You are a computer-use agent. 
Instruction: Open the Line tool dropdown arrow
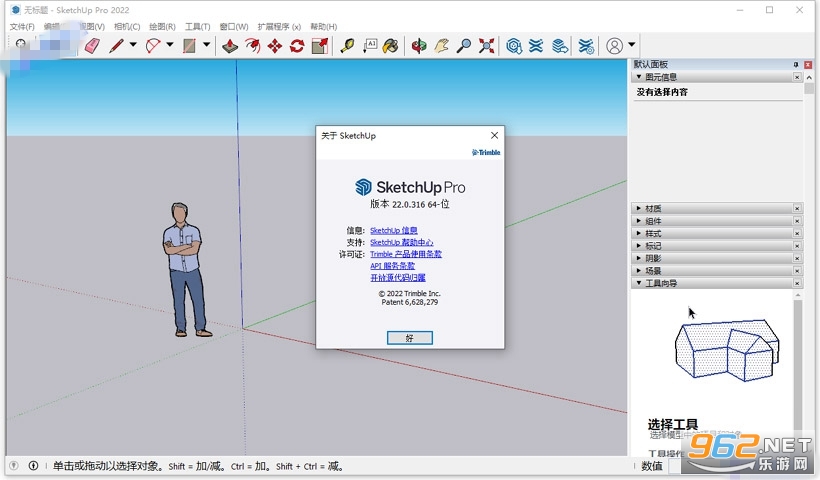pyautogui.click(x=133, y=45)
